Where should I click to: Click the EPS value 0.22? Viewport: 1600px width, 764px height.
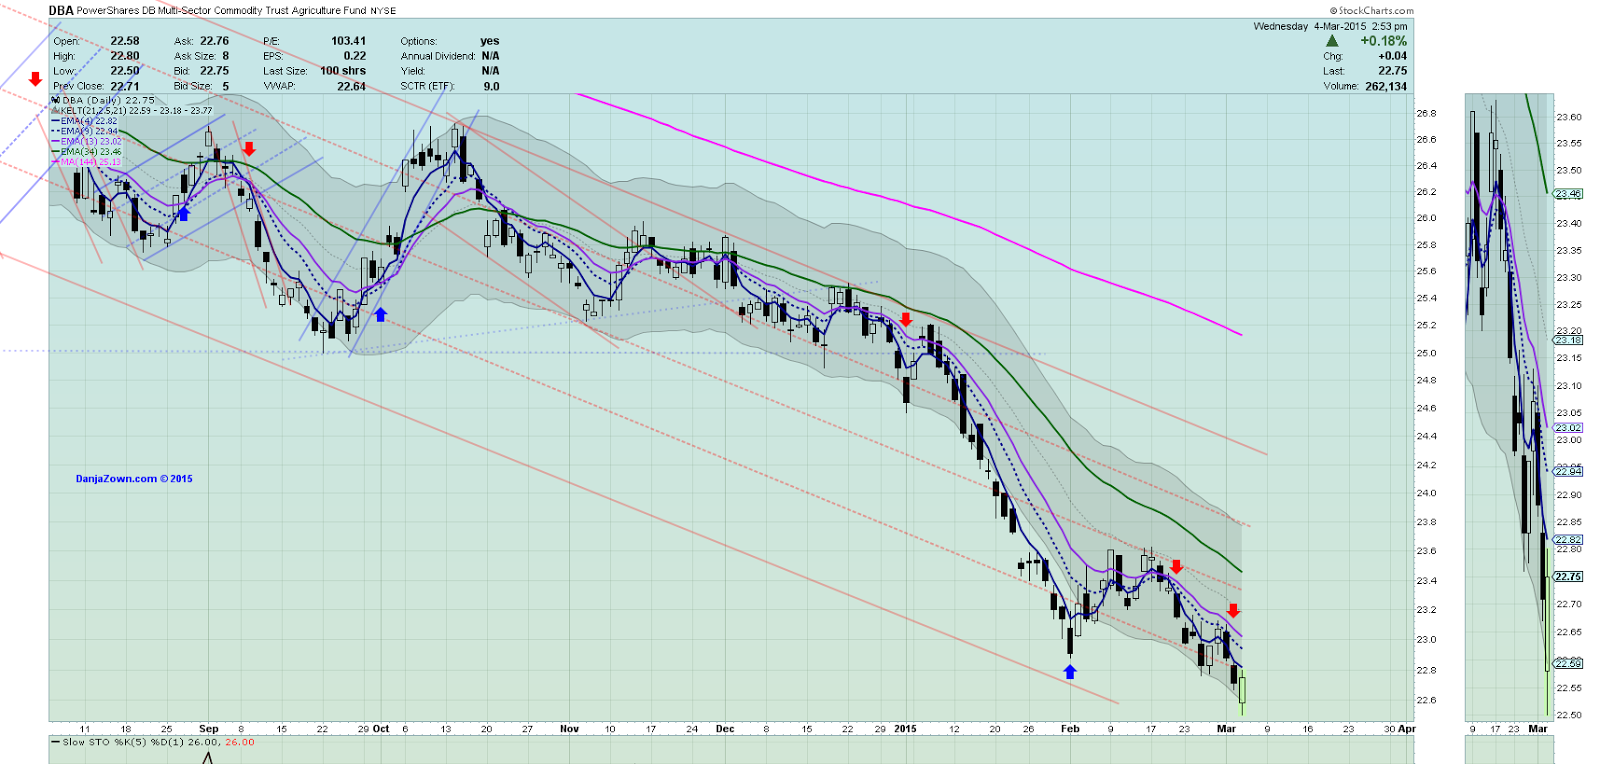point(355,56)
